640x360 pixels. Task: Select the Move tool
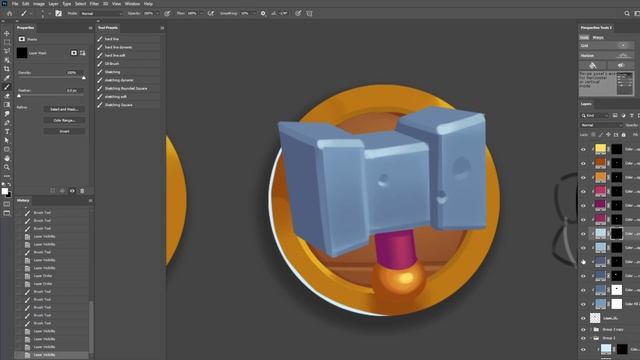(7, 33)
